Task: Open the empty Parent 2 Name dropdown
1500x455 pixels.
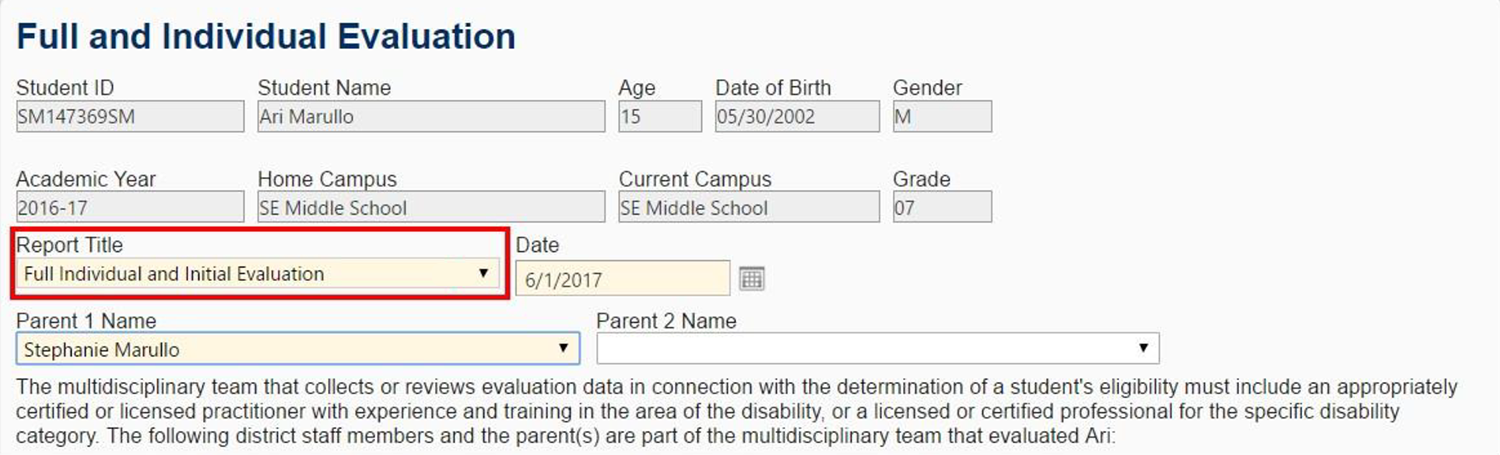Action: pos(877,349)
